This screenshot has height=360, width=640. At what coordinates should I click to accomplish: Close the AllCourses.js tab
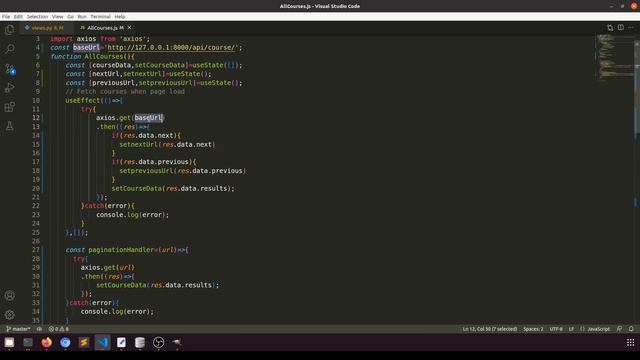click(129, 27)
